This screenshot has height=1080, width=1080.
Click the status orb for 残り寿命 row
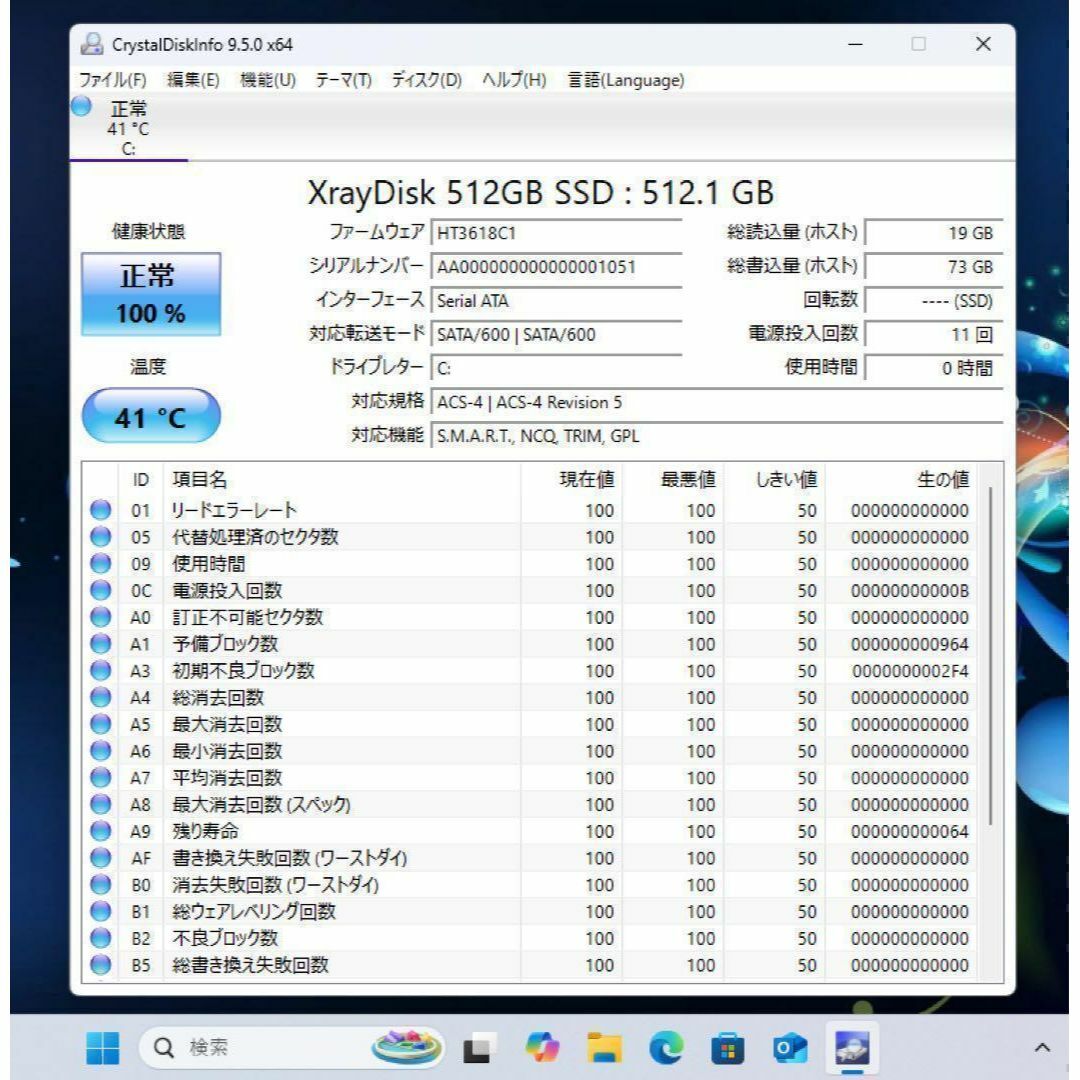coord(101,831)
